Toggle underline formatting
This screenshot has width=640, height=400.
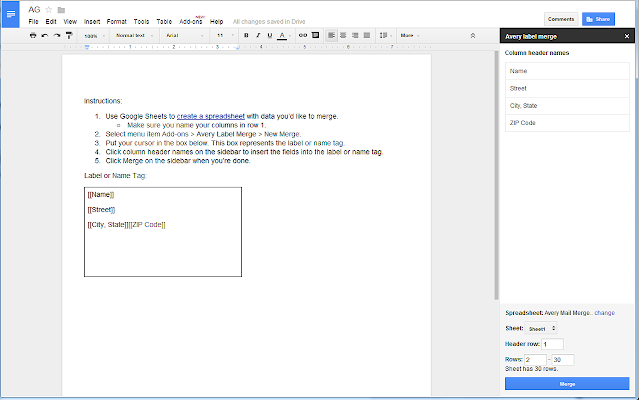click(270, 36)
